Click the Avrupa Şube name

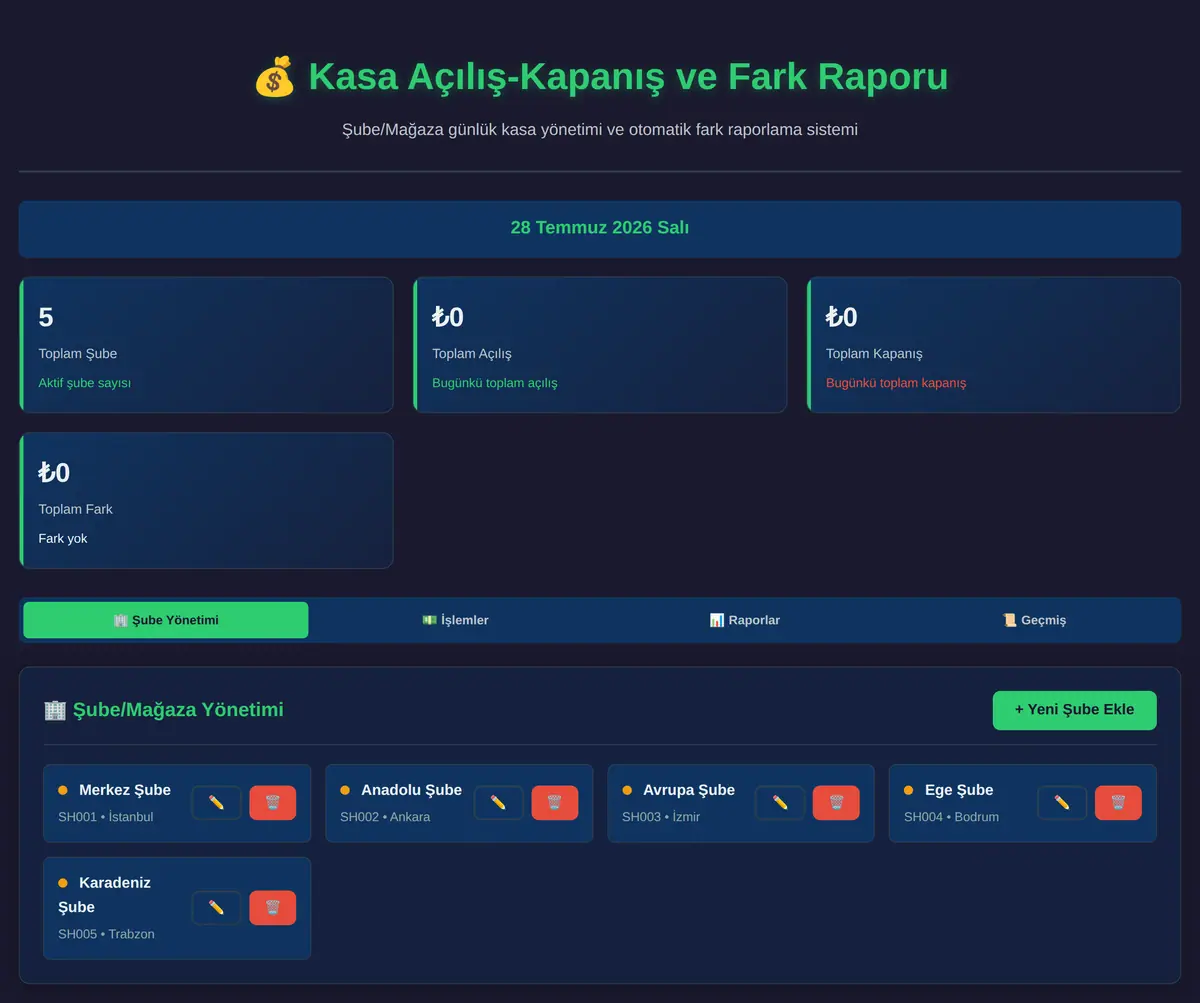click(689, 790)
